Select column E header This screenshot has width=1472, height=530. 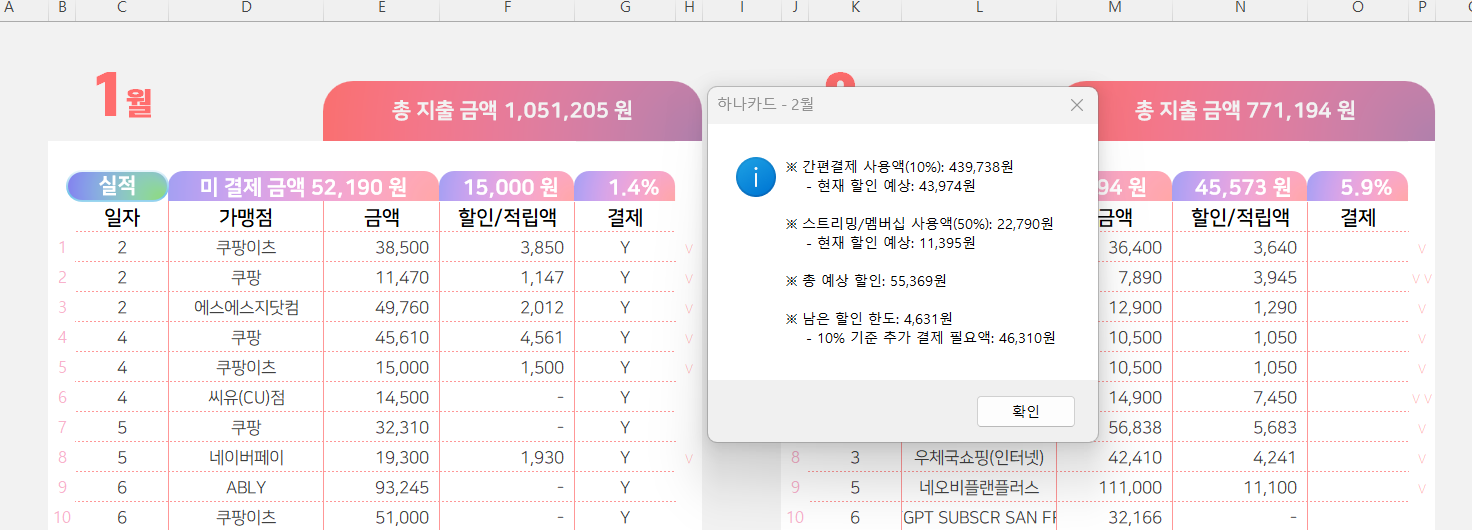pyautogui.click(x=381, y=8)
